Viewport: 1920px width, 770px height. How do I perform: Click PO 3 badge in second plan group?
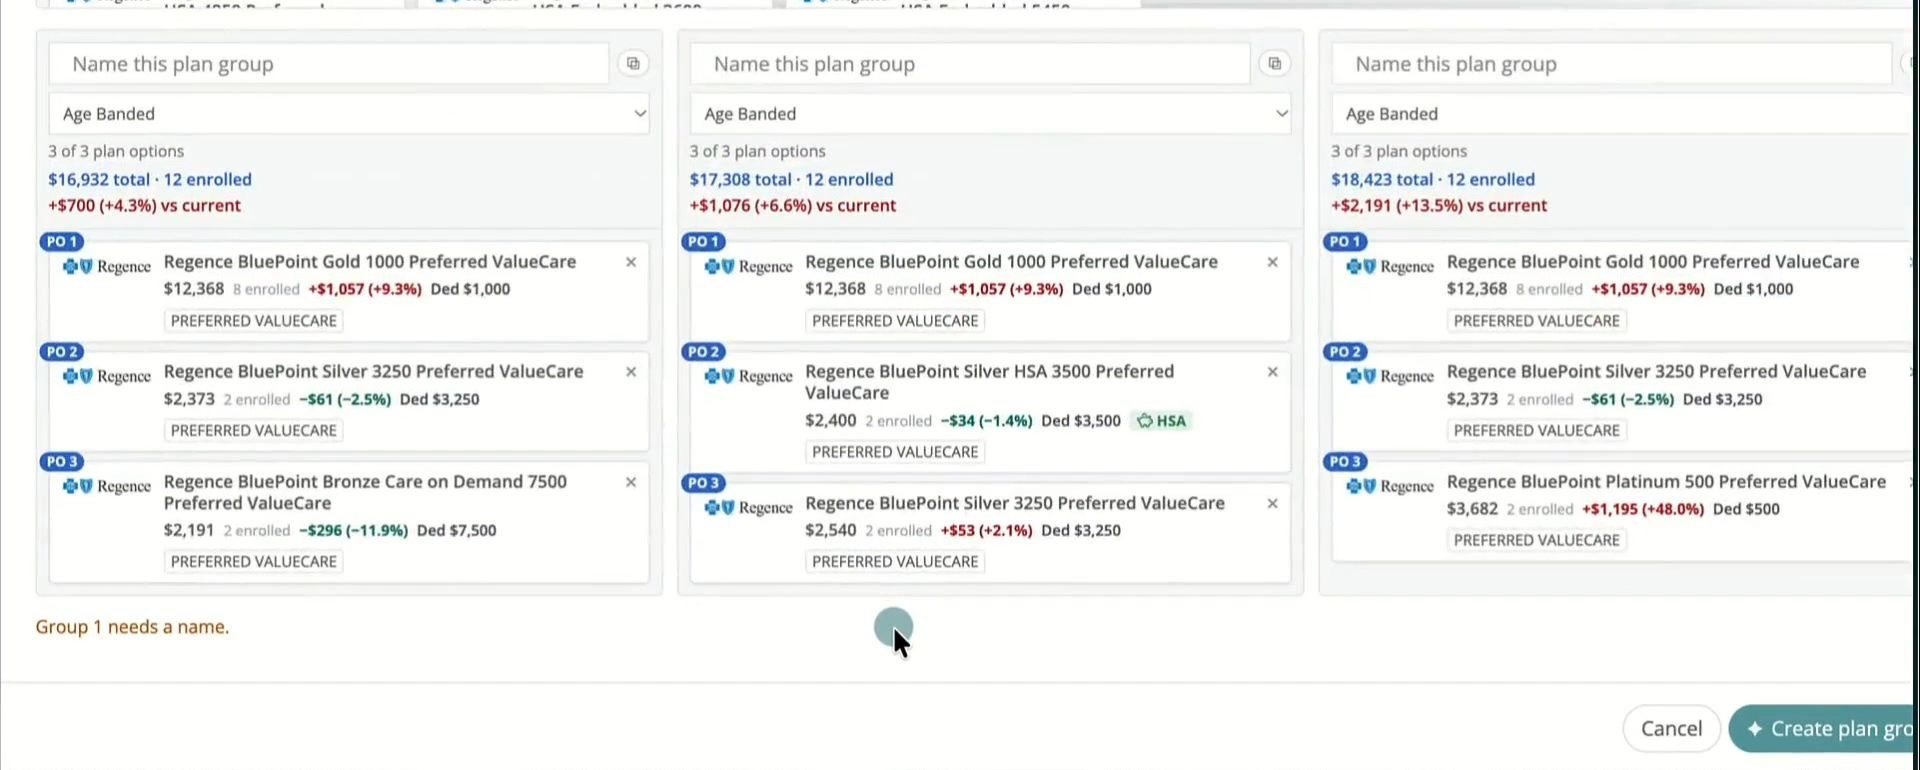pyautogui.click(x=704, y=483)
